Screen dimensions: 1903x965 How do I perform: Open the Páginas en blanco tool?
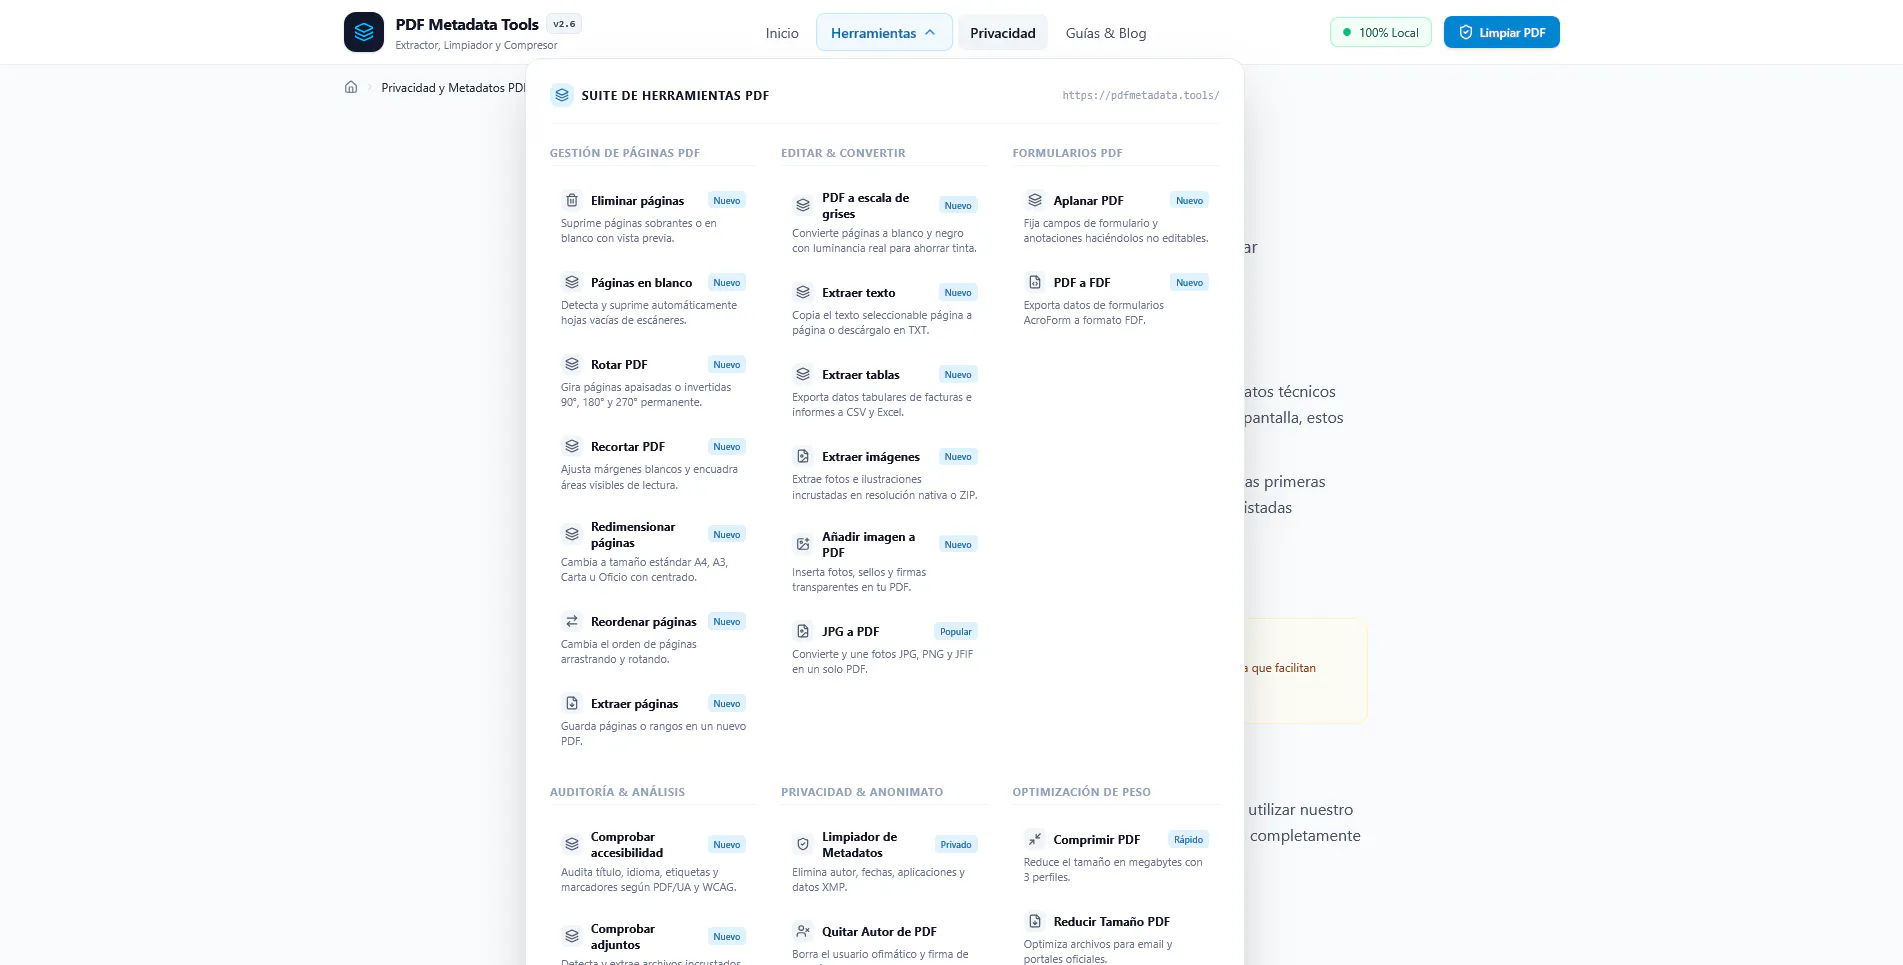[653, 300]
